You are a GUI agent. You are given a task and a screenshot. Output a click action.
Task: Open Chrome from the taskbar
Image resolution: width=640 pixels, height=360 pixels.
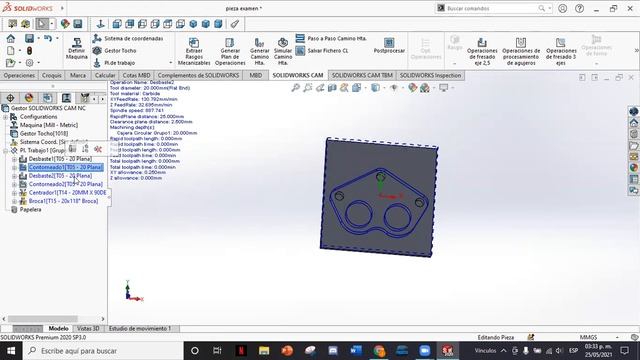pos(379,351)
